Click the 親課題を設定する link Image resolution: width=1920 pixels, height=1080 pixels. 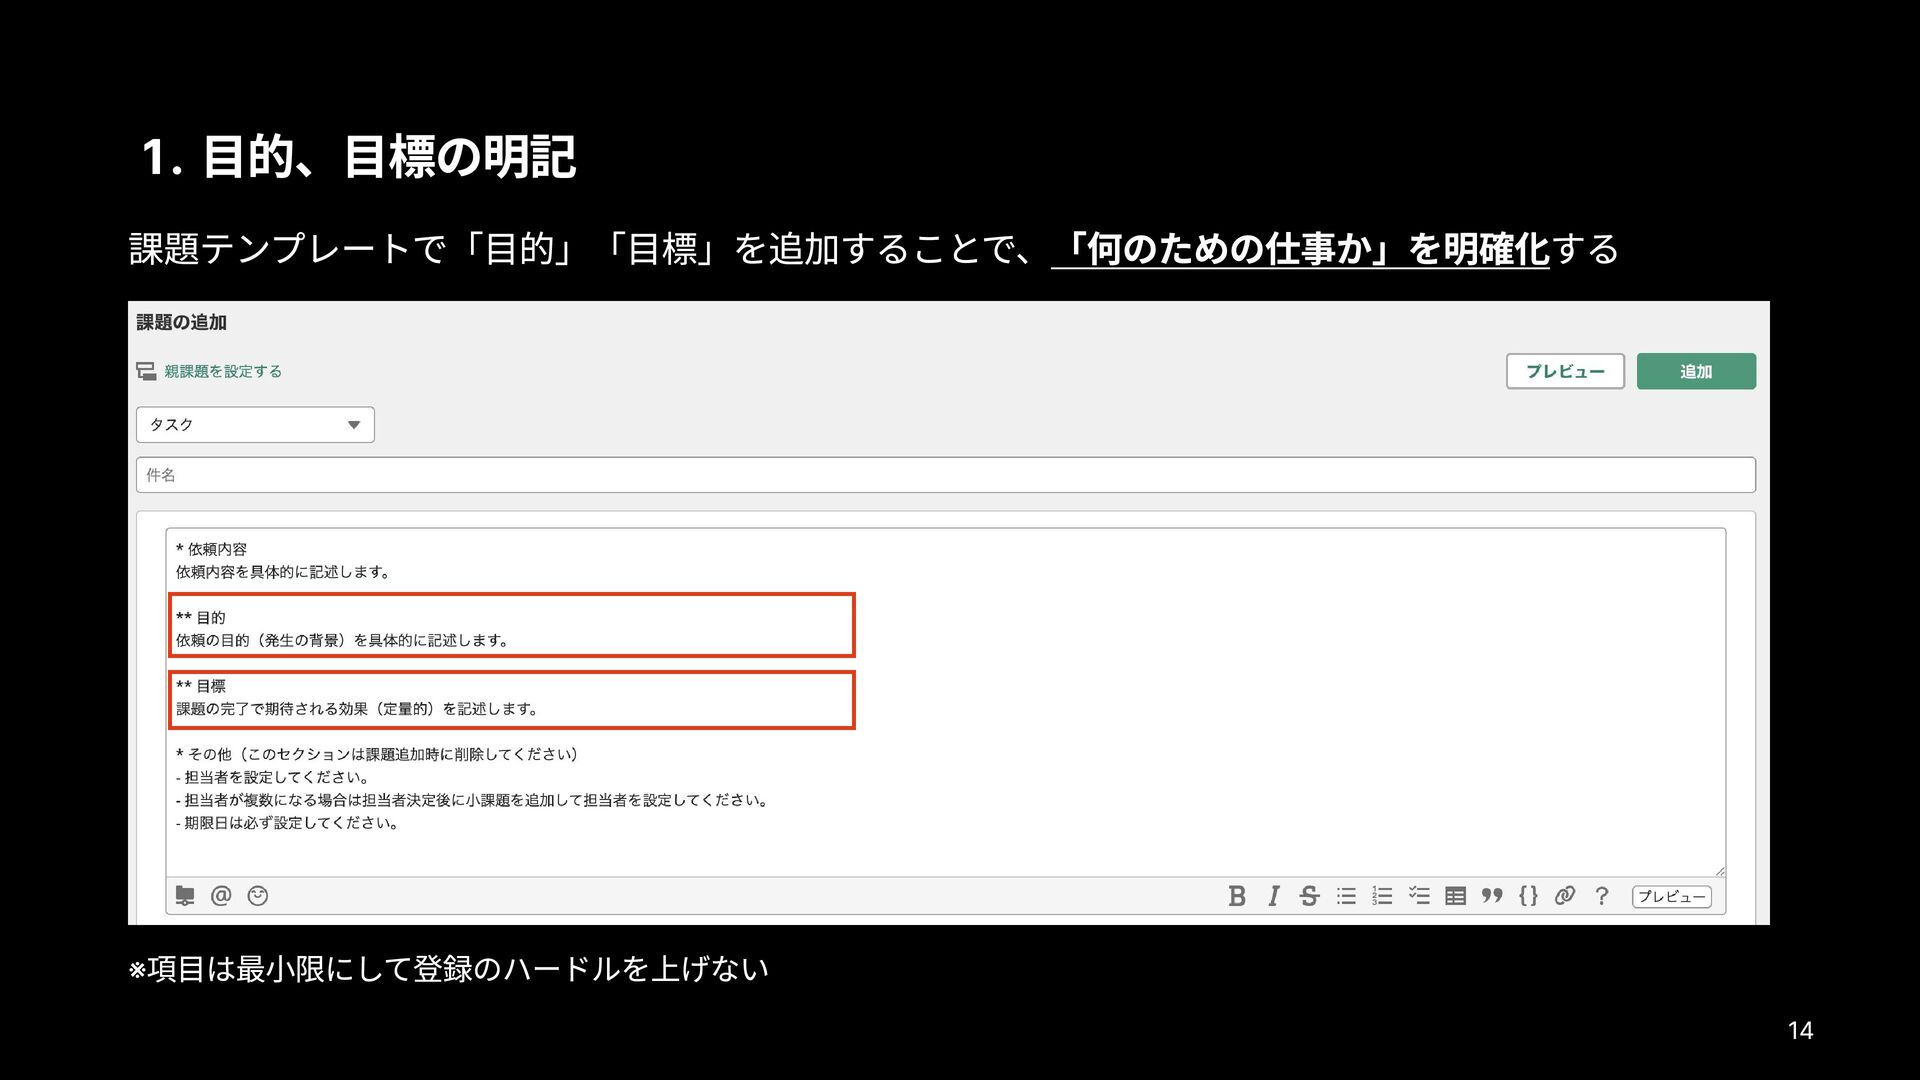click(x=222, y=371)
